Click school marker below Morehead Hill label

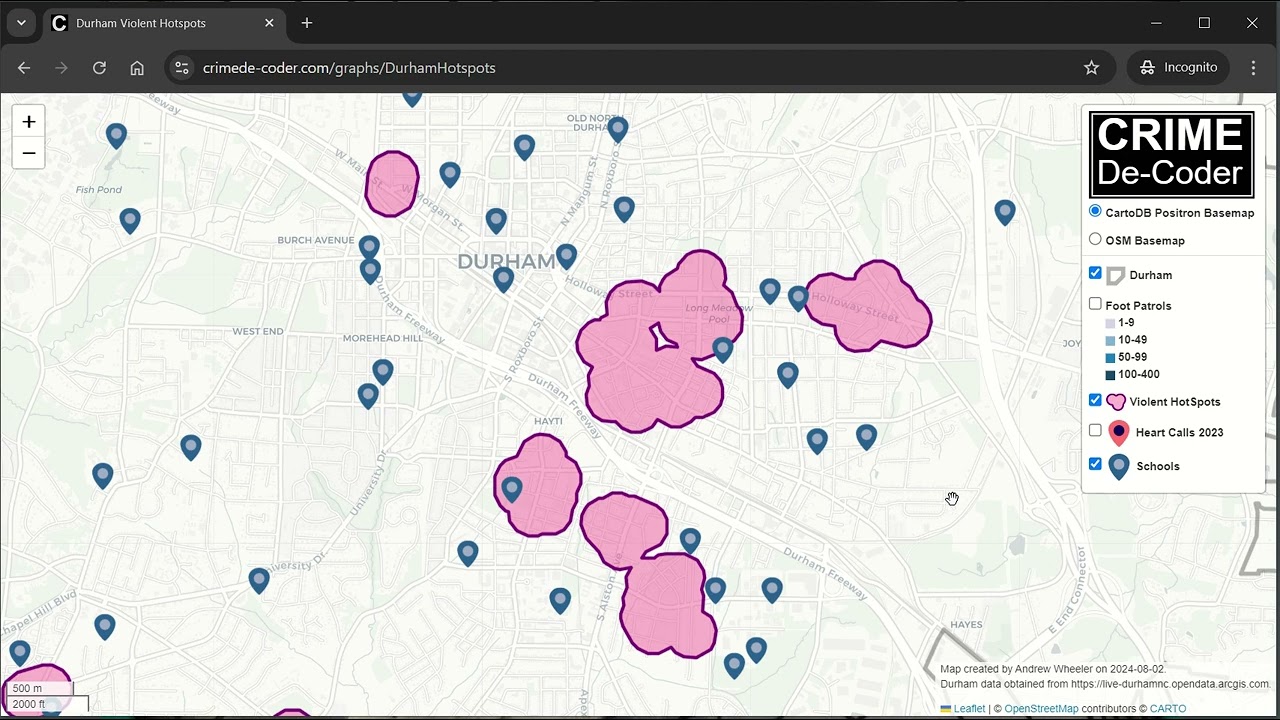pos(382,372)
